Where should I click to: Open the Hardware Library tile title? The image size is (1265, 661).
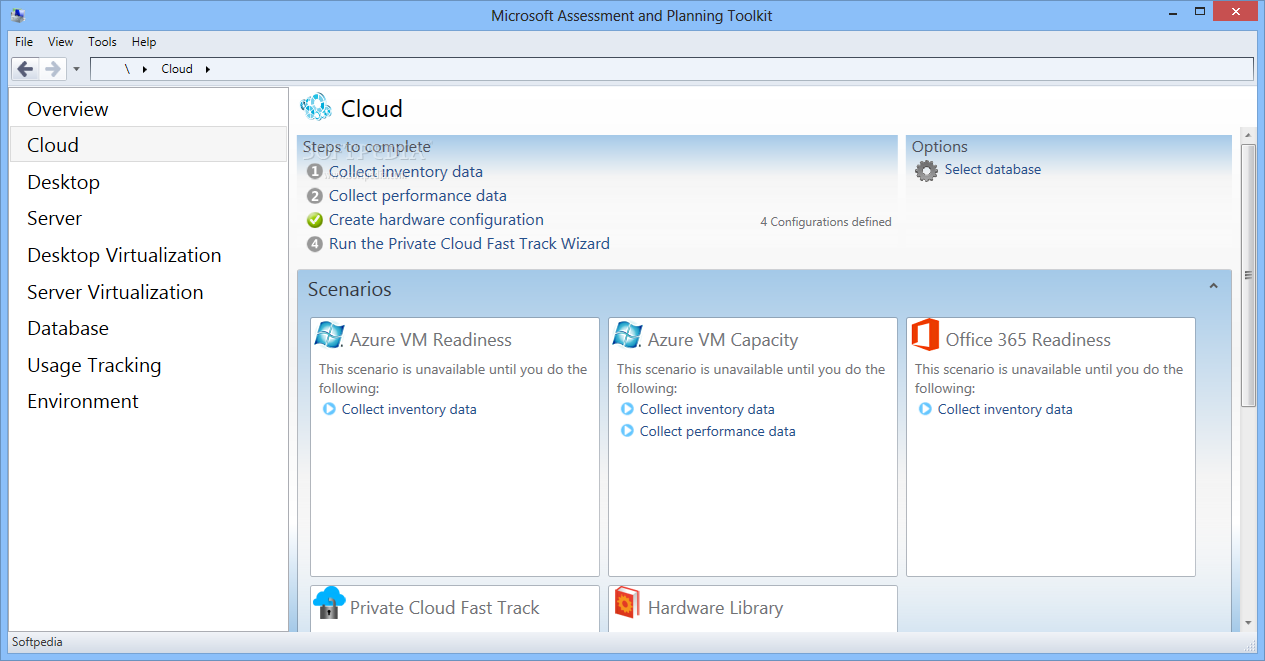point(715,608)
